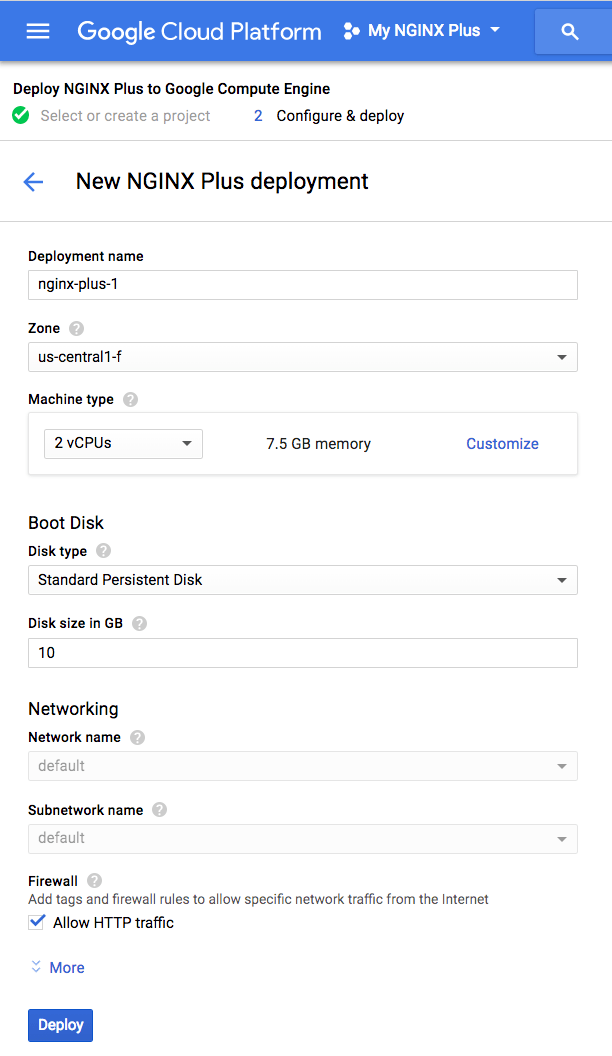Go to Select or create a project step
This screenshot has height=1056, width=612.
click(x=125, y=116)
